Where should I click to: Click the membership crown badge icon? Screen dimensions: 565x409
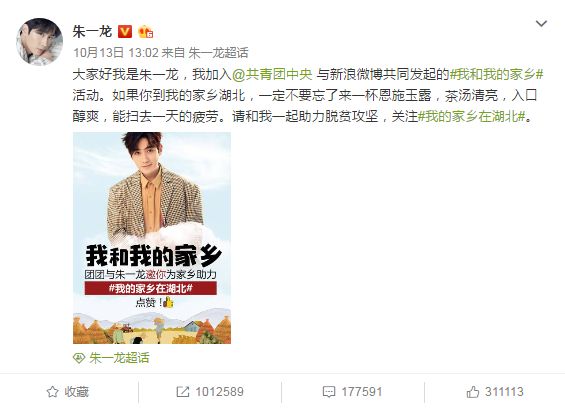tap(146, 32)
